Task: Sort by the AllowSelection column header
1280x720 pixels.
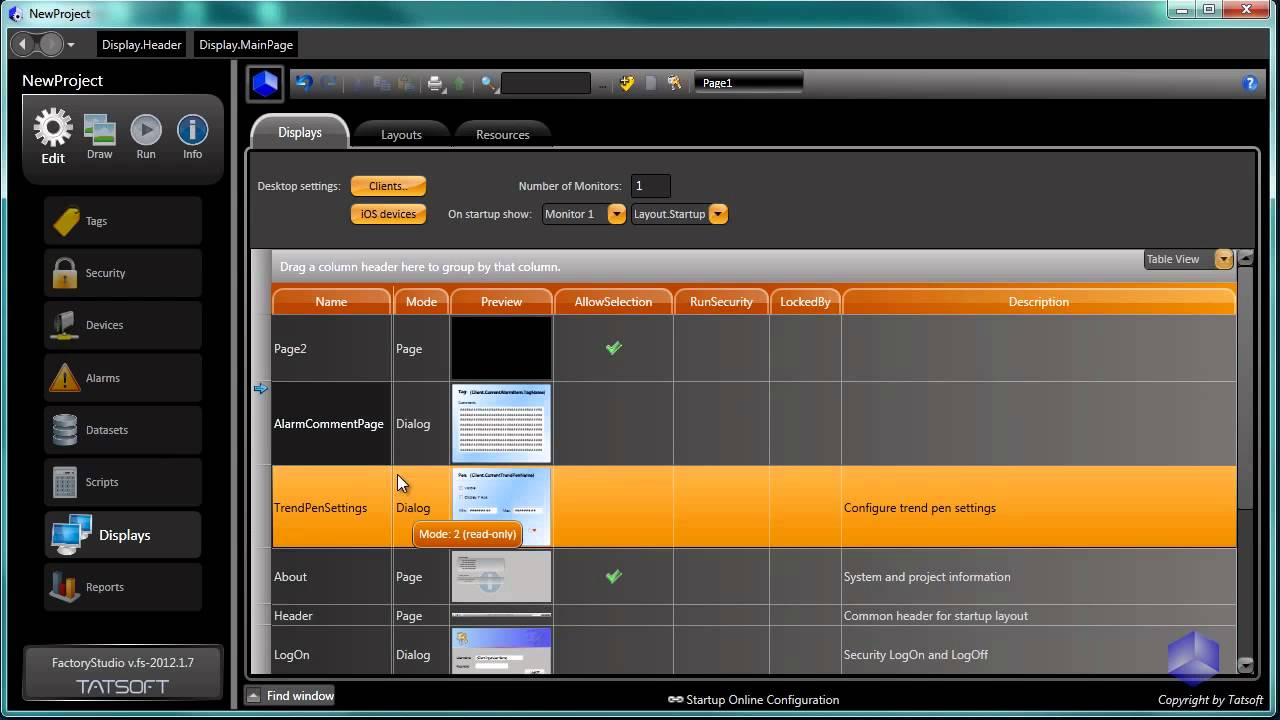Action: (x=613, y=301)
